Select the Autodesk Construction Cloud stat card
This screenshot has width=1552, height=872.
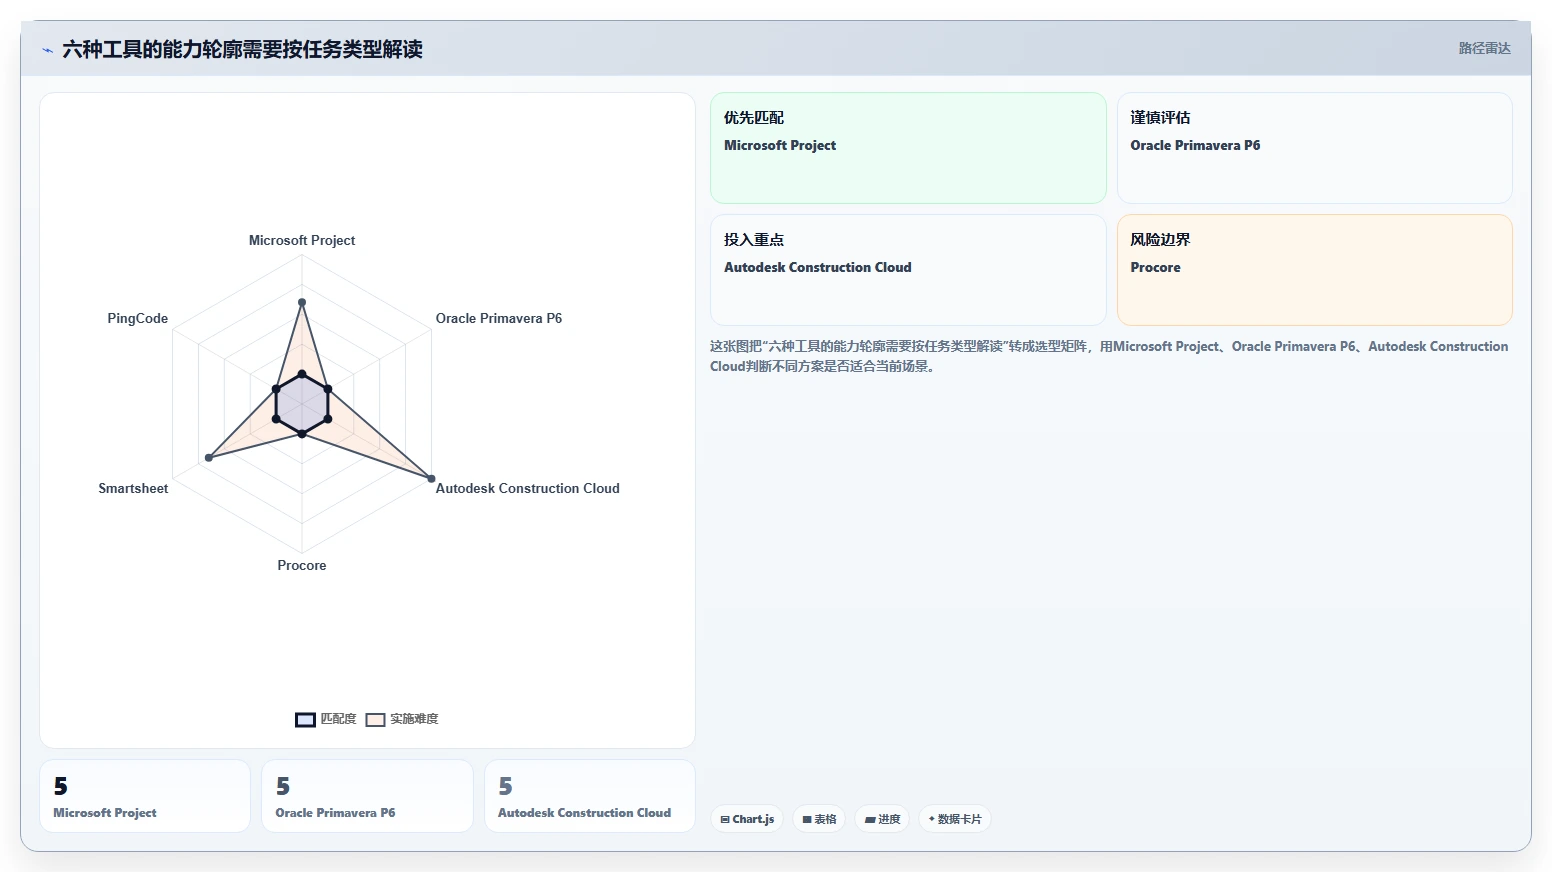[x=590, y=796]
